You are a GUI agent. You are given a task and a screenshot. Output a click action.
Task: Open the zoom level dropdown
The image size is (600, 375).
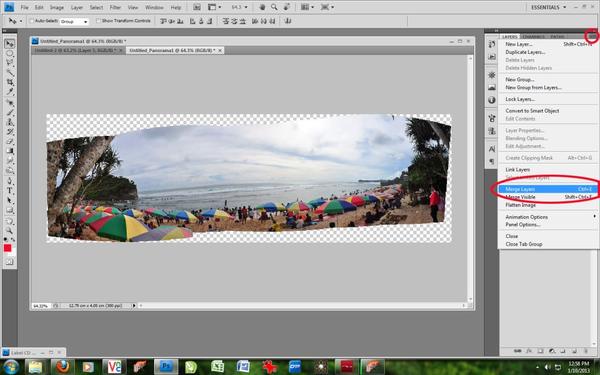240,7
